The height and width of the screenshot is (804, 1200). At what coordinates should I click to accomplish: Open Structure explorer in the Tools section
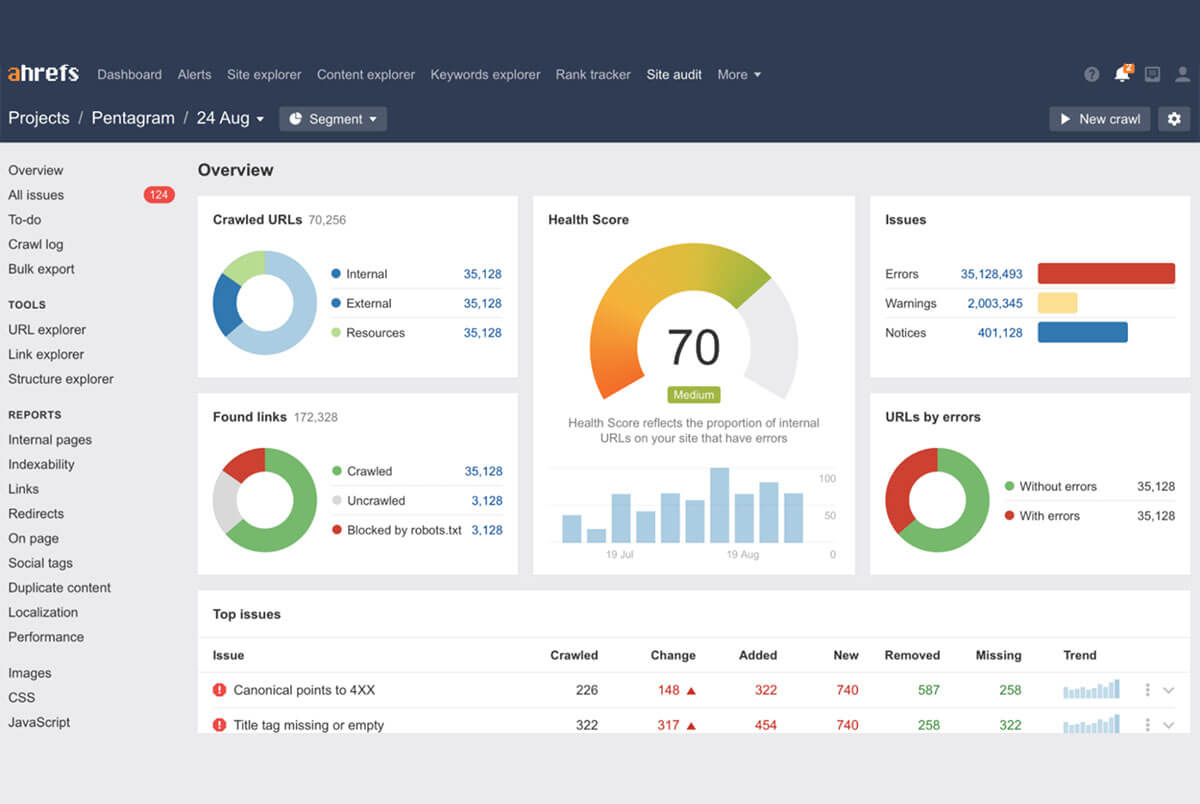(x=61, y=379)
